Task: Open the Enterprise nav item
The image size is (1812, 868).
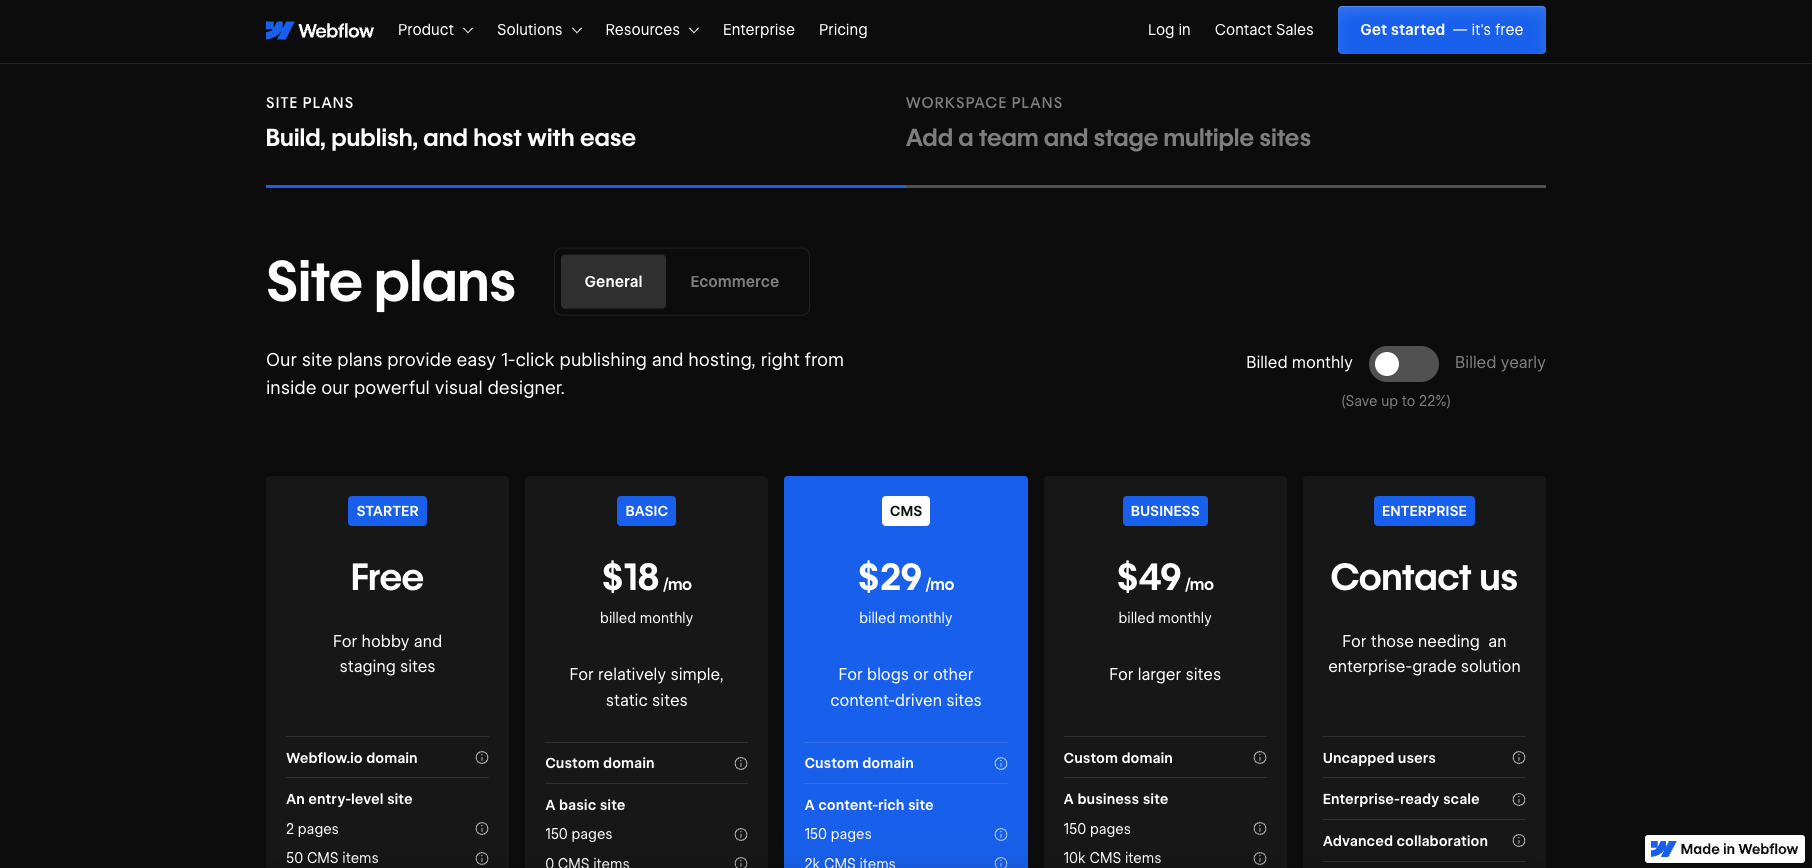Action: 758,30
